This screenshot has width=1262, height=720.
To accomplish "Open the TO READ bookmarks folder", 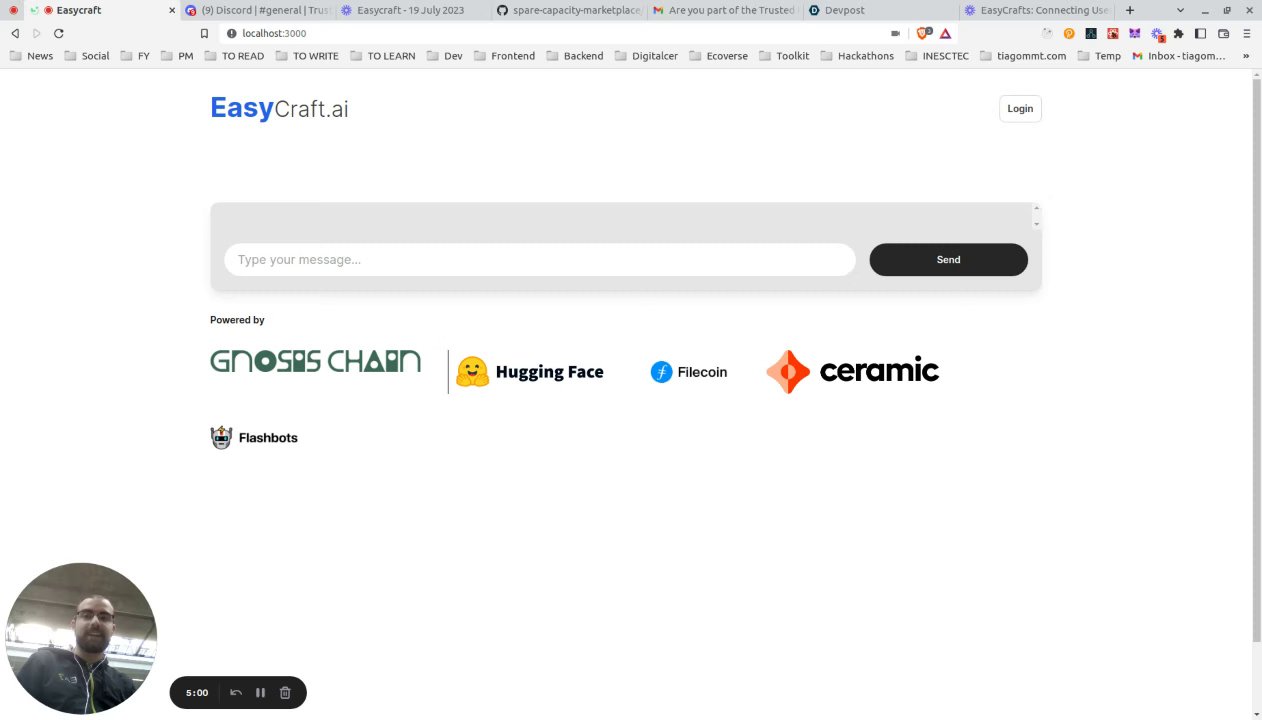I will pyautogui.click(x=234, y=56).
